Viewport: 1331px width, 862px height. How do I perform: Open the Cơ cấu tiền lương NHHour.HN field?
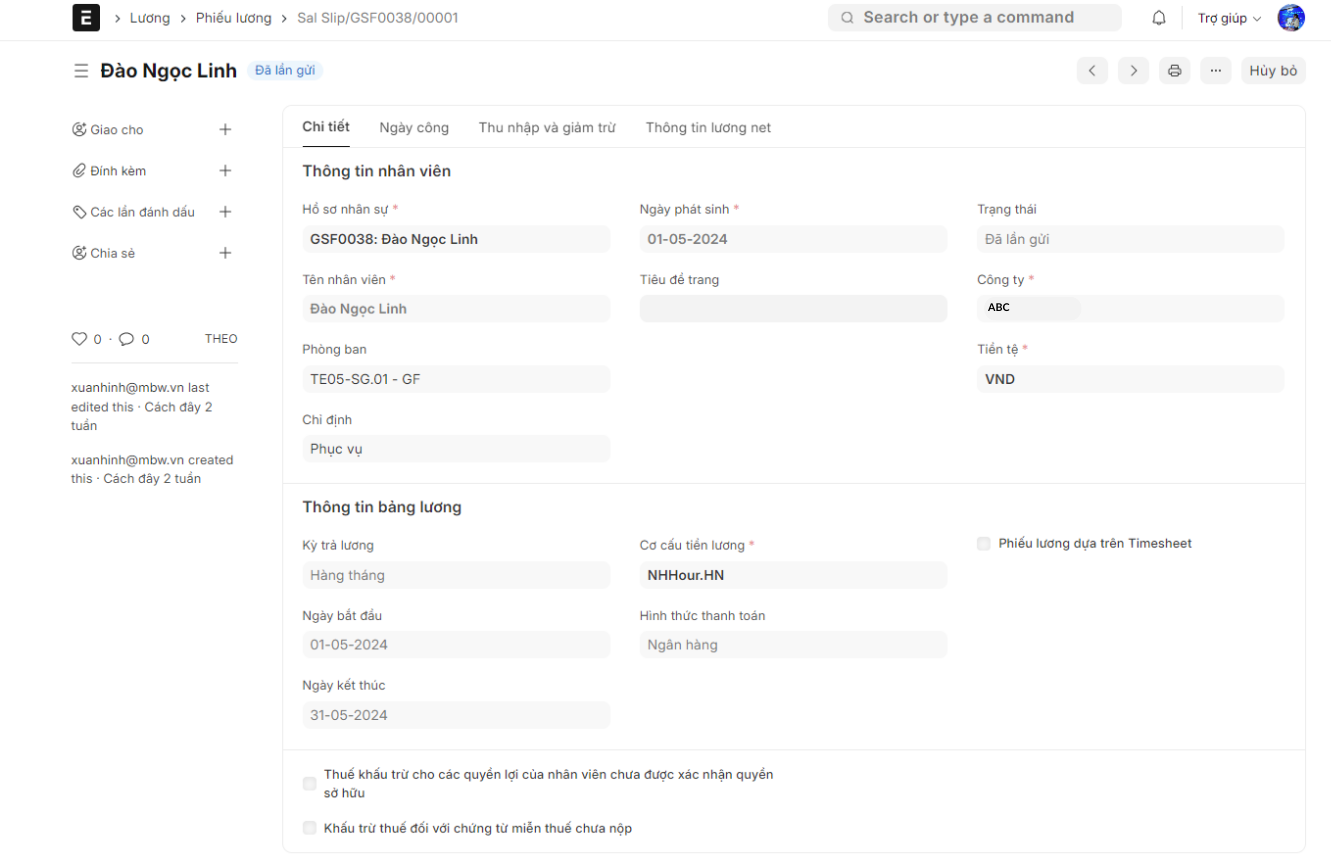[793, 575]
